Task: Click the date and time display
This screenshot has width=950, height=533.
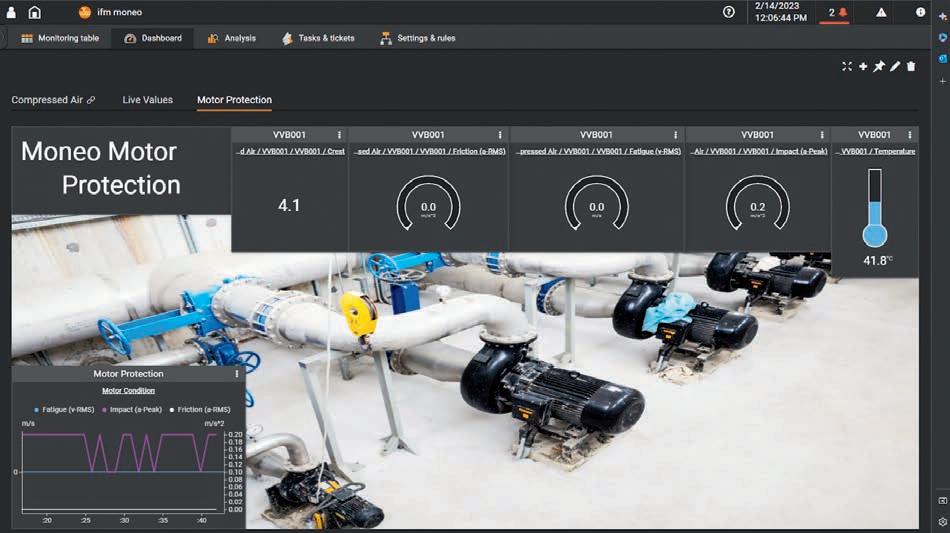Action: click(780, 12)
